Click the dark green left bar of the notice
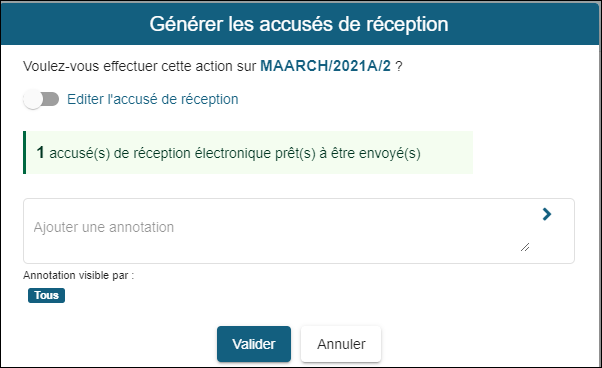 (25, 153)
